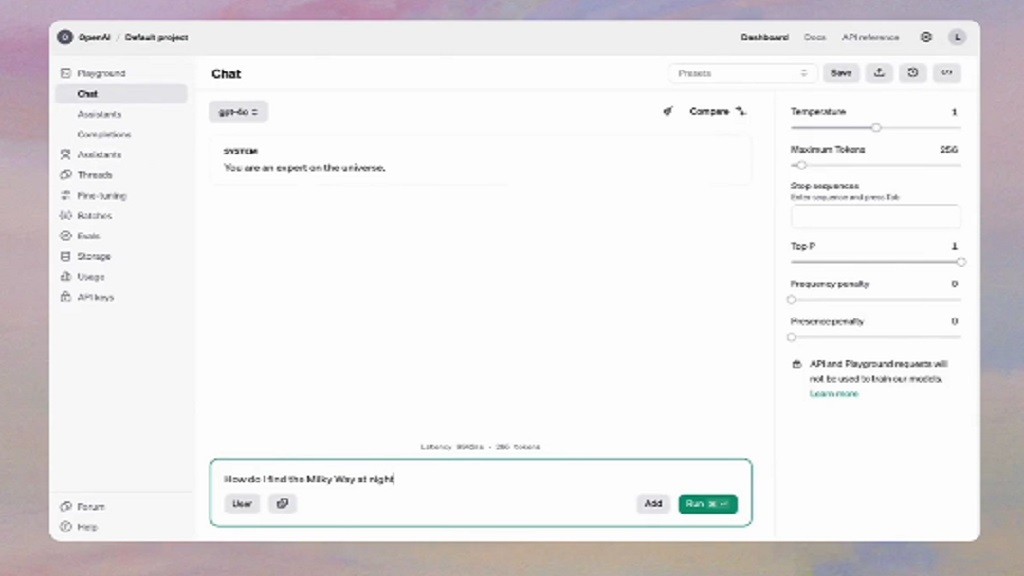This screenshot has width=1024, height=576.
Task: Open prompt history with the clock icon
Action: click(x=913, y=72)
